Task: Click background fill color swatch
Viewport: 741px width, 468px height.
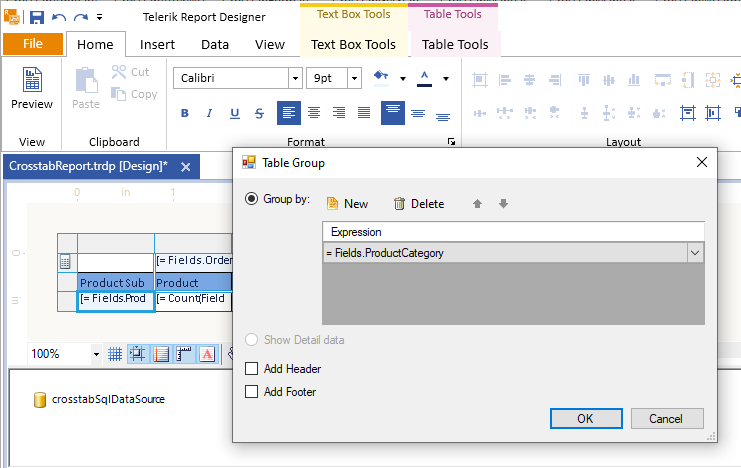Action: 381,78
